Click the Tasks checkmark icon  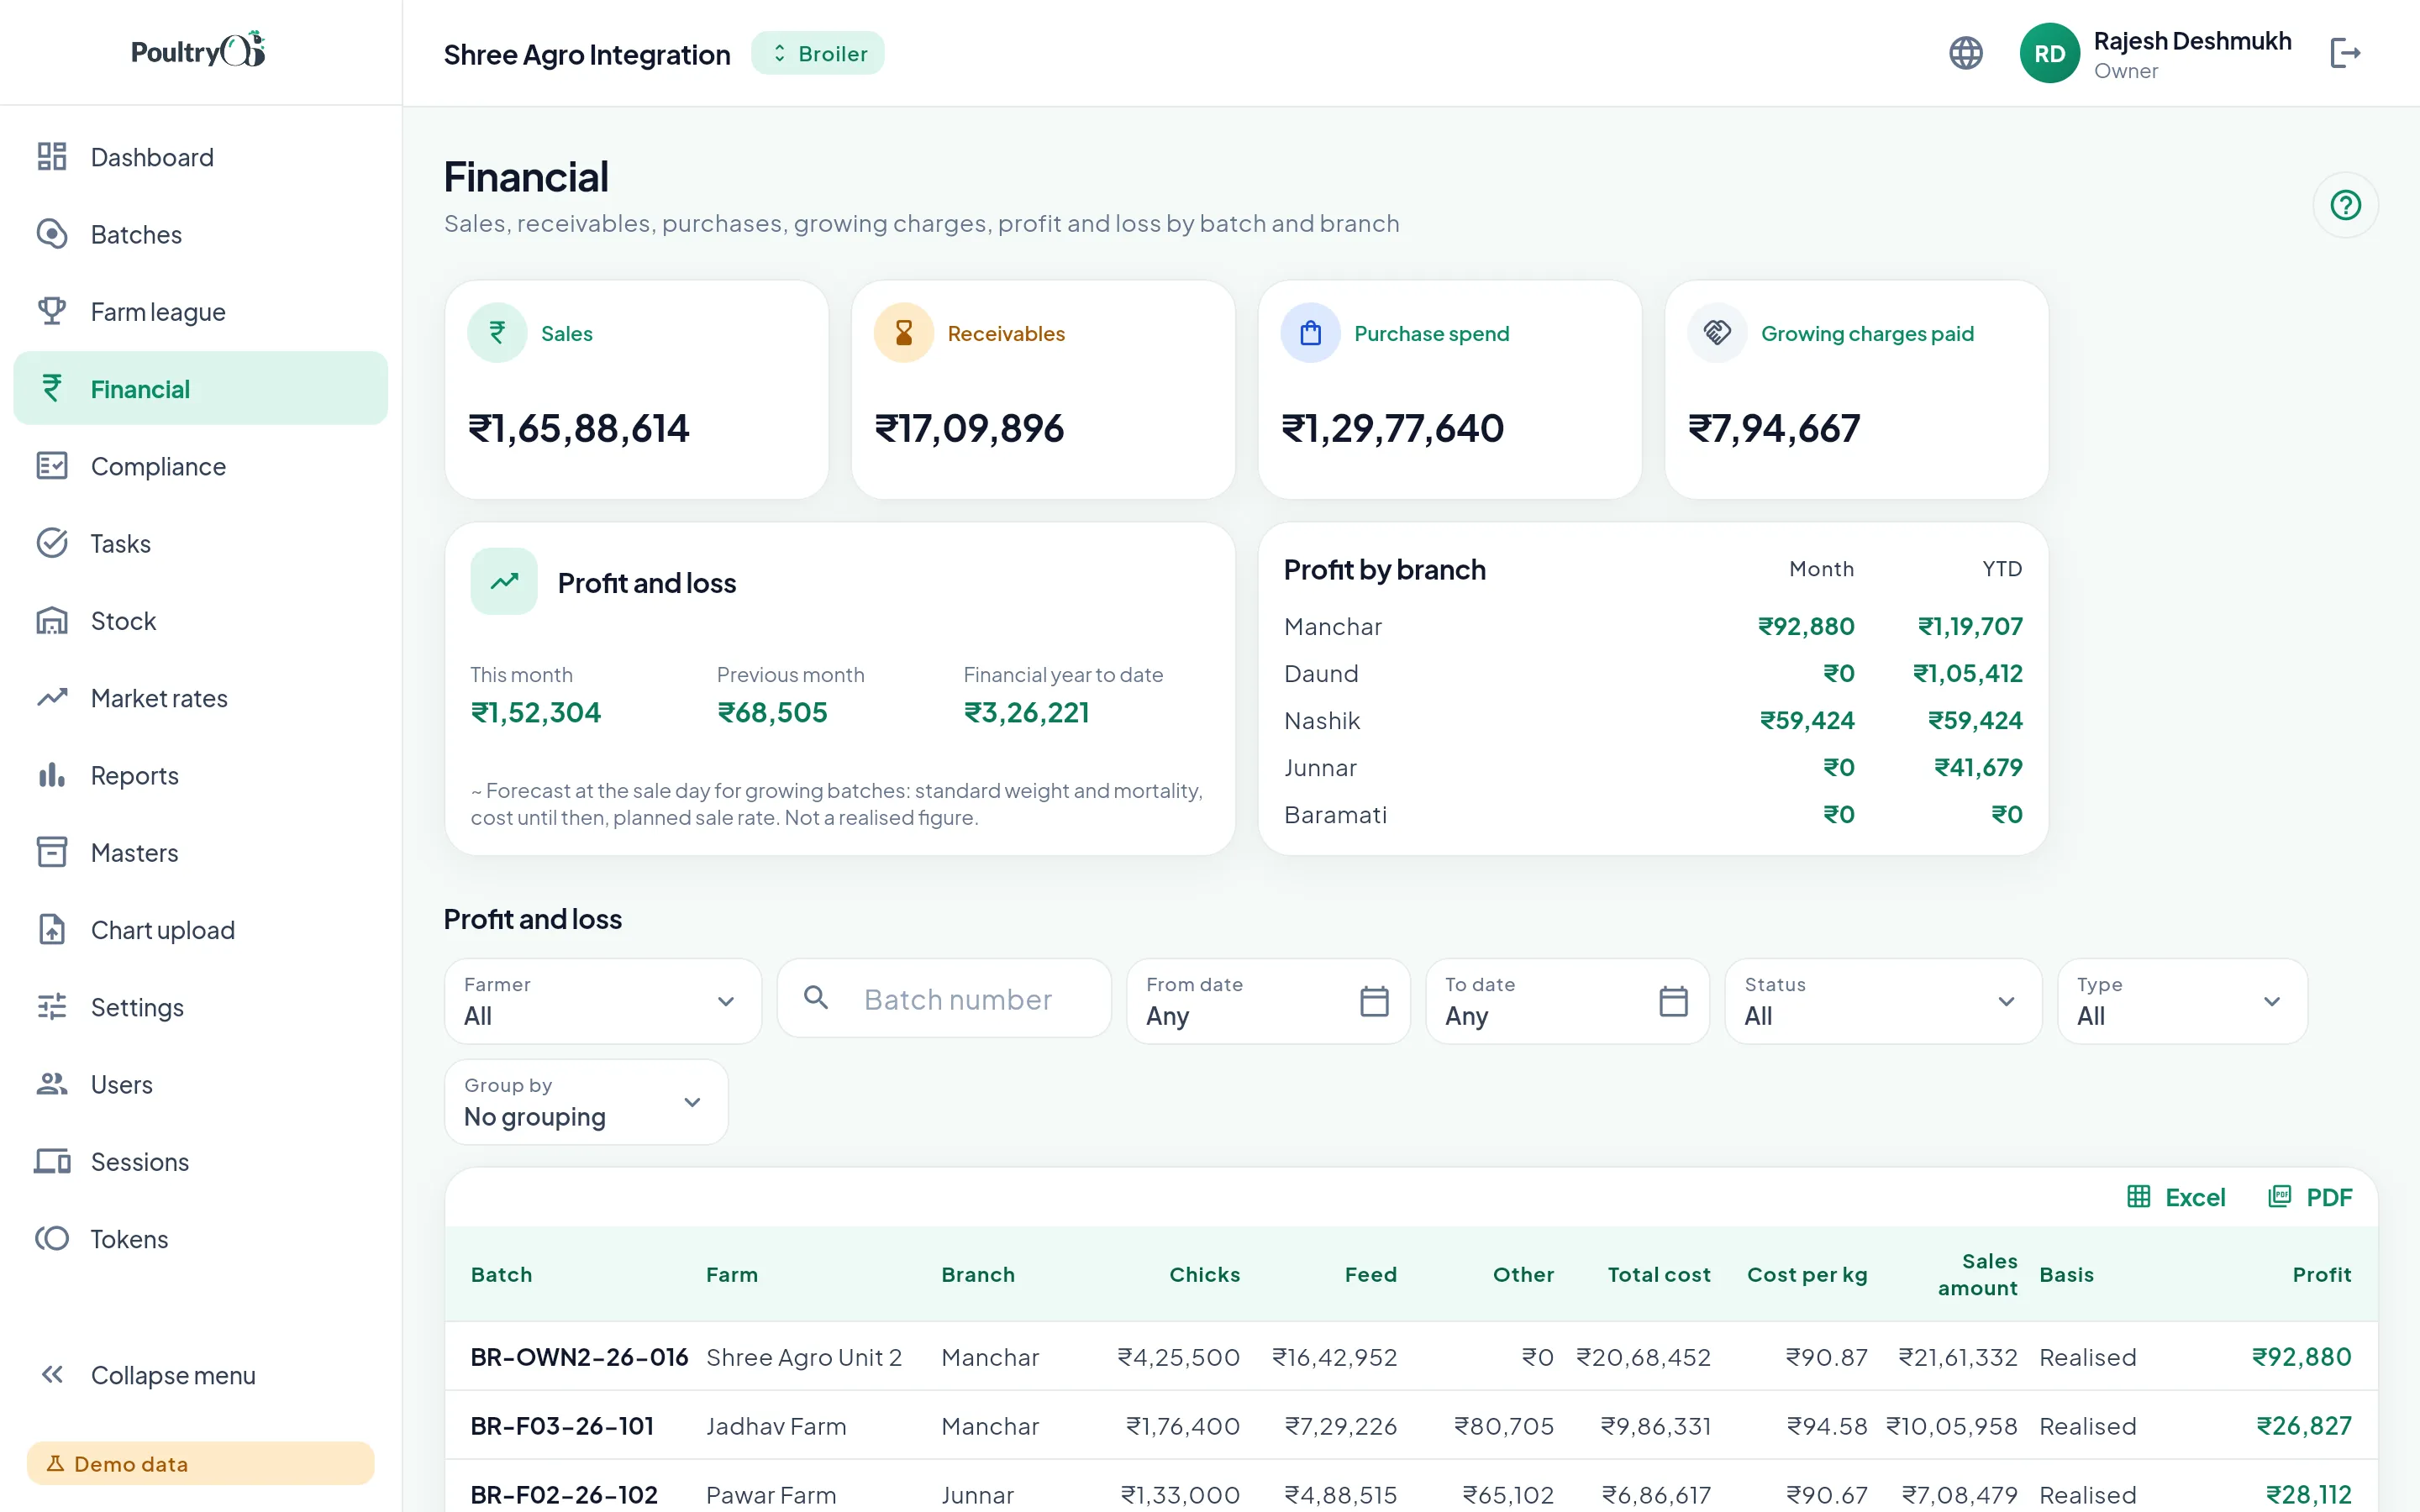[x=52, y=543]
